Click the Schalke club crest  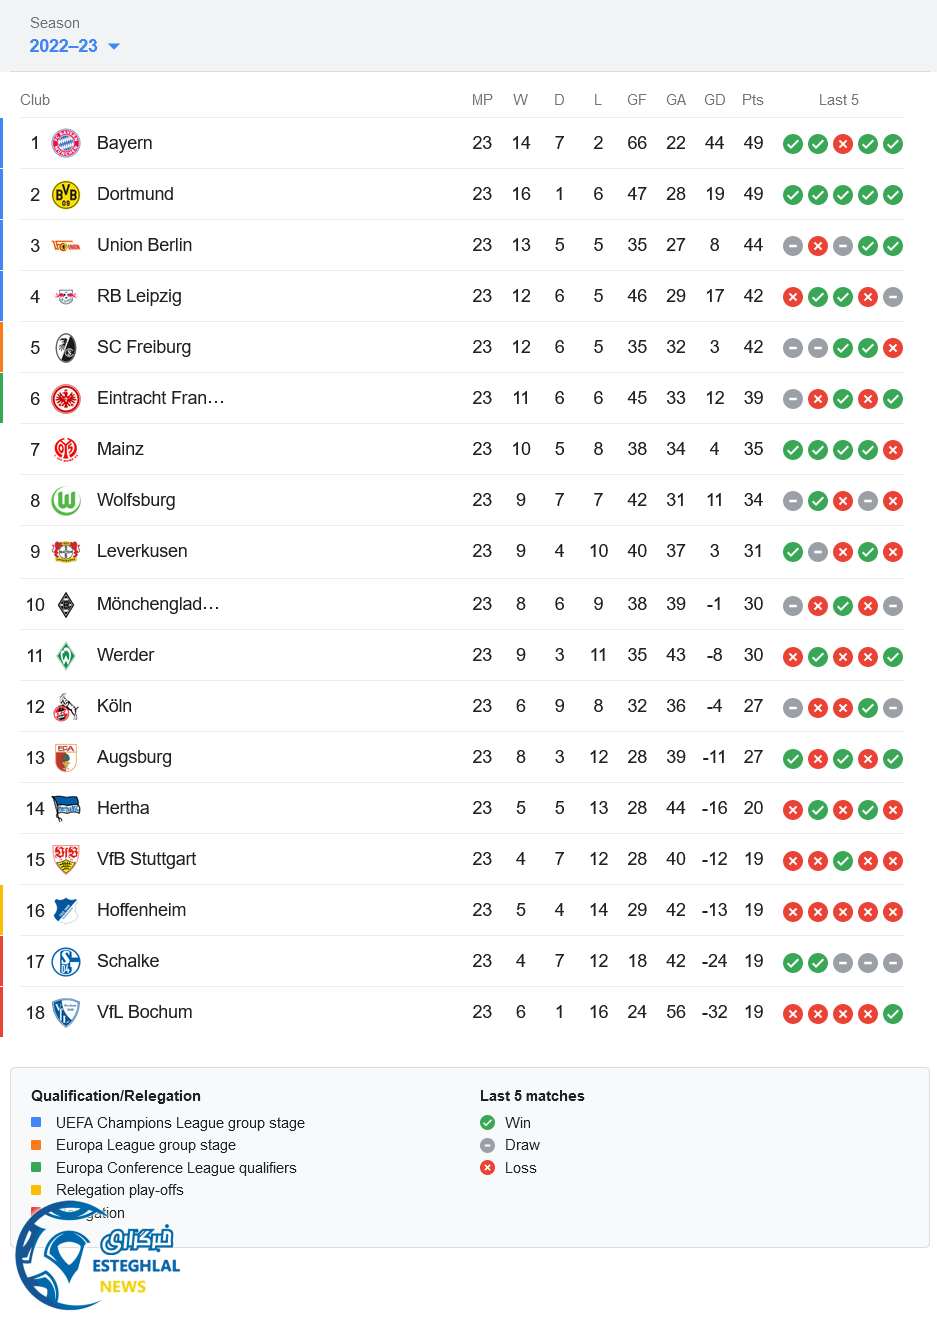pyautogui.click(x=66, y=961)
